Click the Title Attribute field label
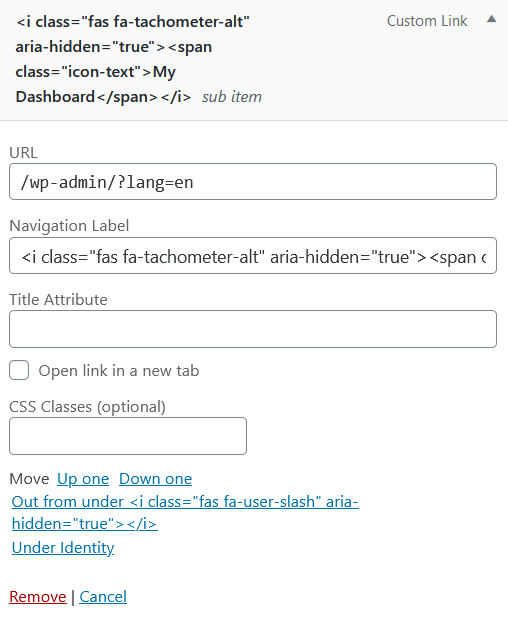Screen dimensions: 508x625 (58, 300)
